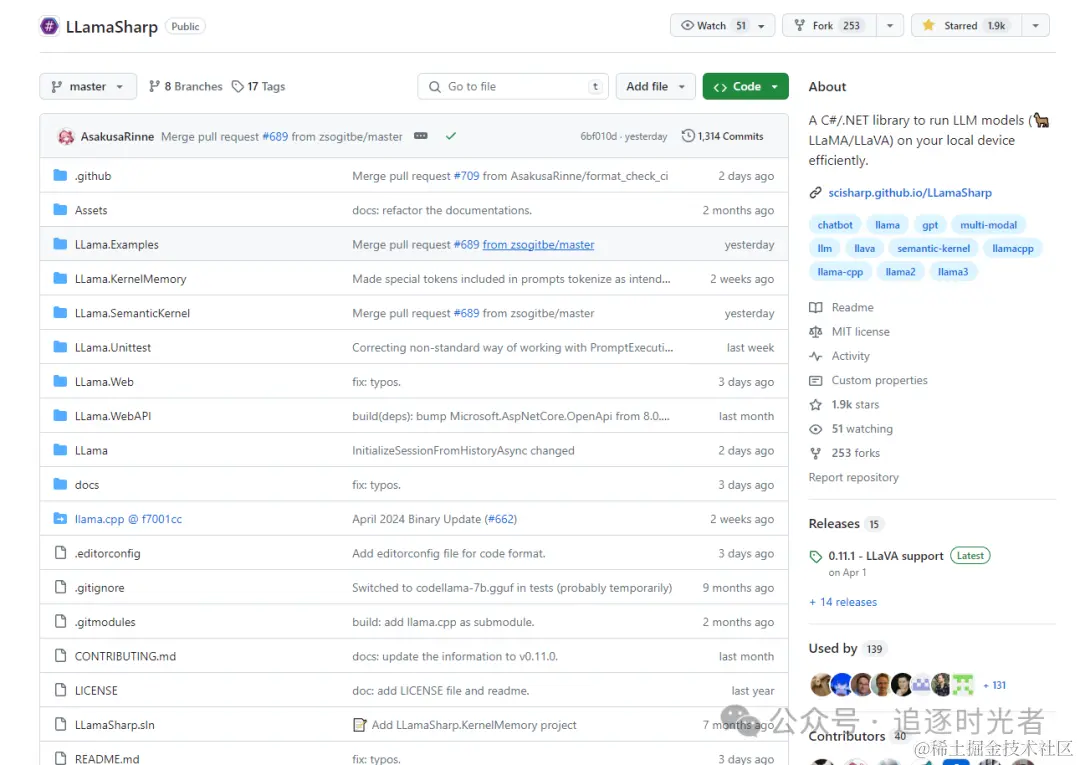Click the Report repository link
This screenshot has height=765, width=1080.
853,477
